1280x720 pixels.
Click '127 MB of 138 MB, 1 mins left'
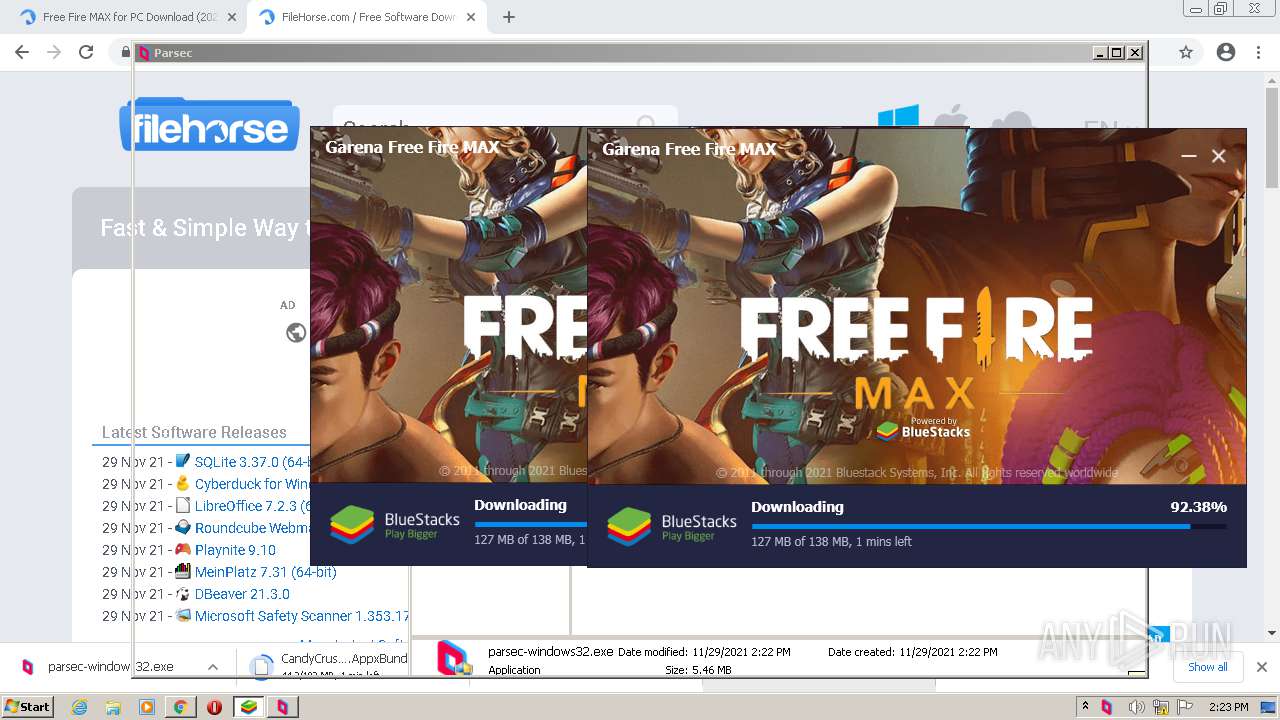831,541
